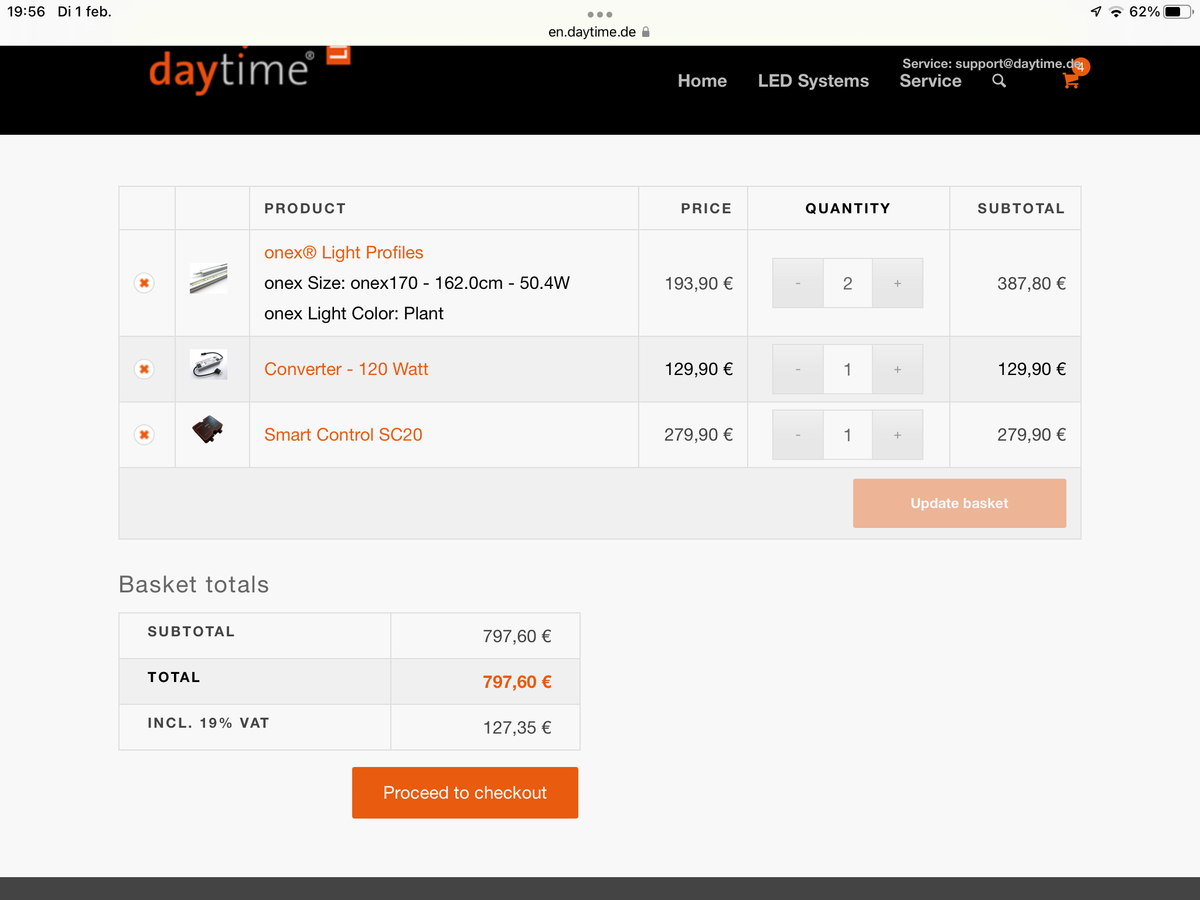Screen dimensions: 1200x900
Task: Increase onex Light Profiles quantity
Action: pyautogui.click(x=897, y=284)
